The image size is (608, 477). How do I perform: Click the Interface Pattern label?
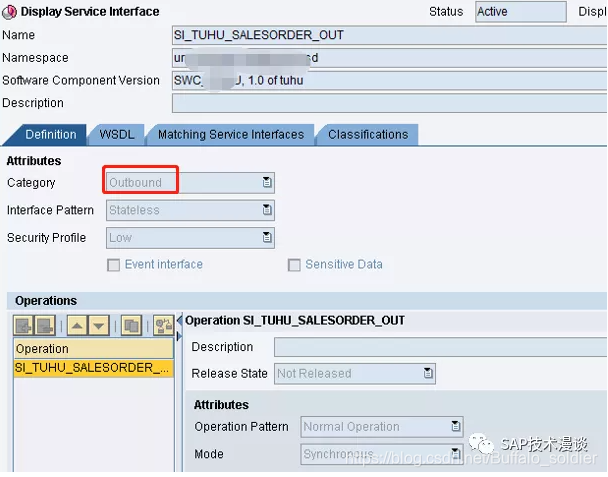coord(50,210)
